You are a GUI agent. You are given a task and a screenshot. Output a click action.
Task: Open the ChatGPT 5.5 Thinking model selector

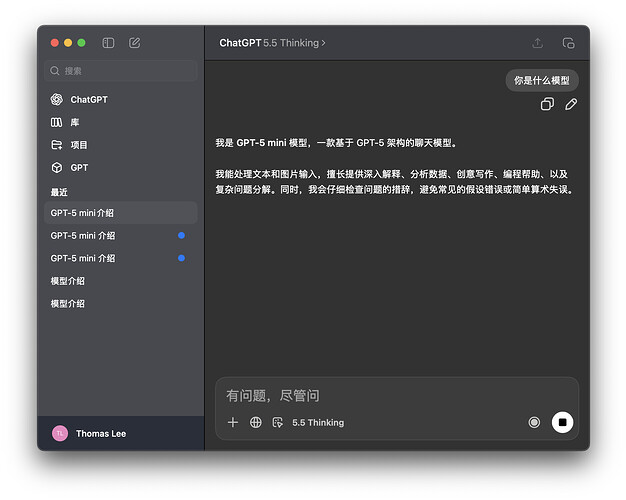click(272, 43)
